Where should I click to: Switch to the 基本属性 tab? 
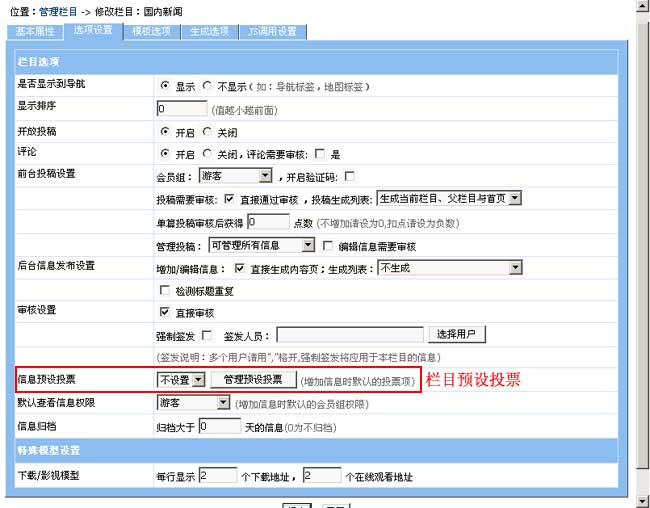[x=38, y=32]
